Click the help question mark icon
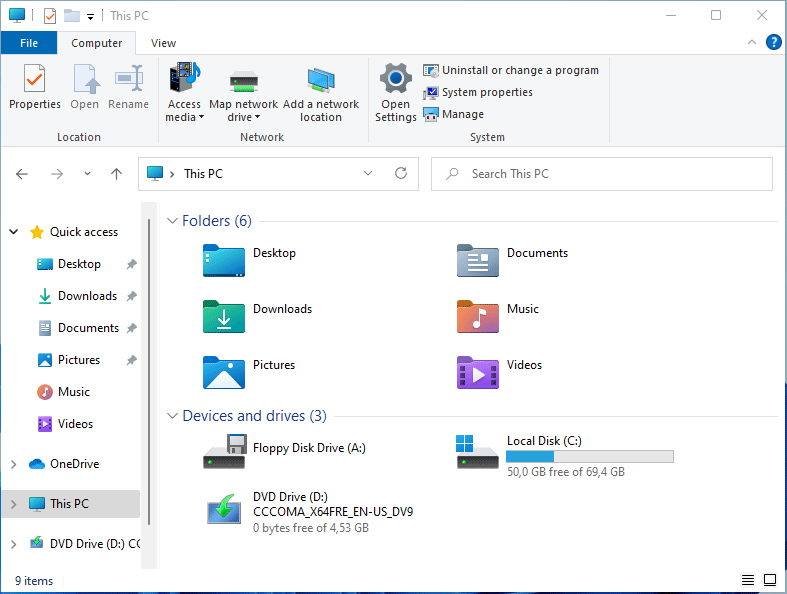787x594 pixels. (x=773, y=42)
